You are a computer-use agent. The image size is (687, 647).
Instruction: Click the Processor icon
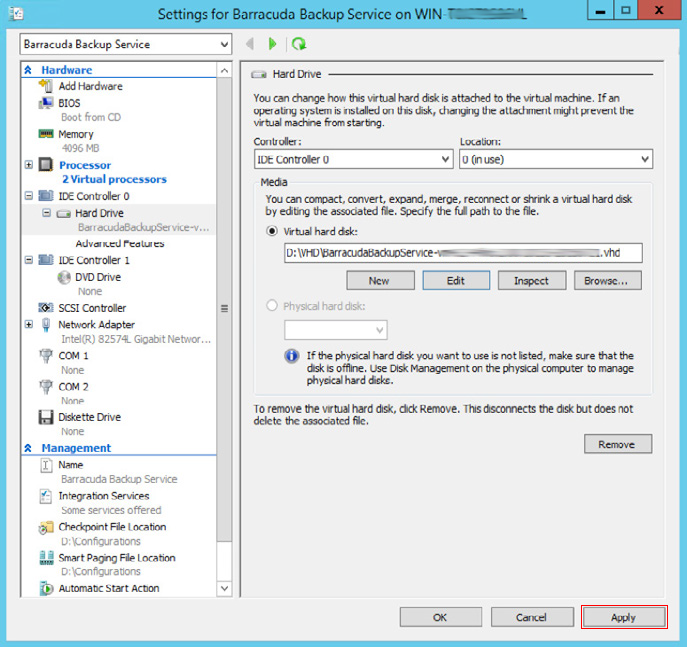pyautogui.click(x=46, y=165)
